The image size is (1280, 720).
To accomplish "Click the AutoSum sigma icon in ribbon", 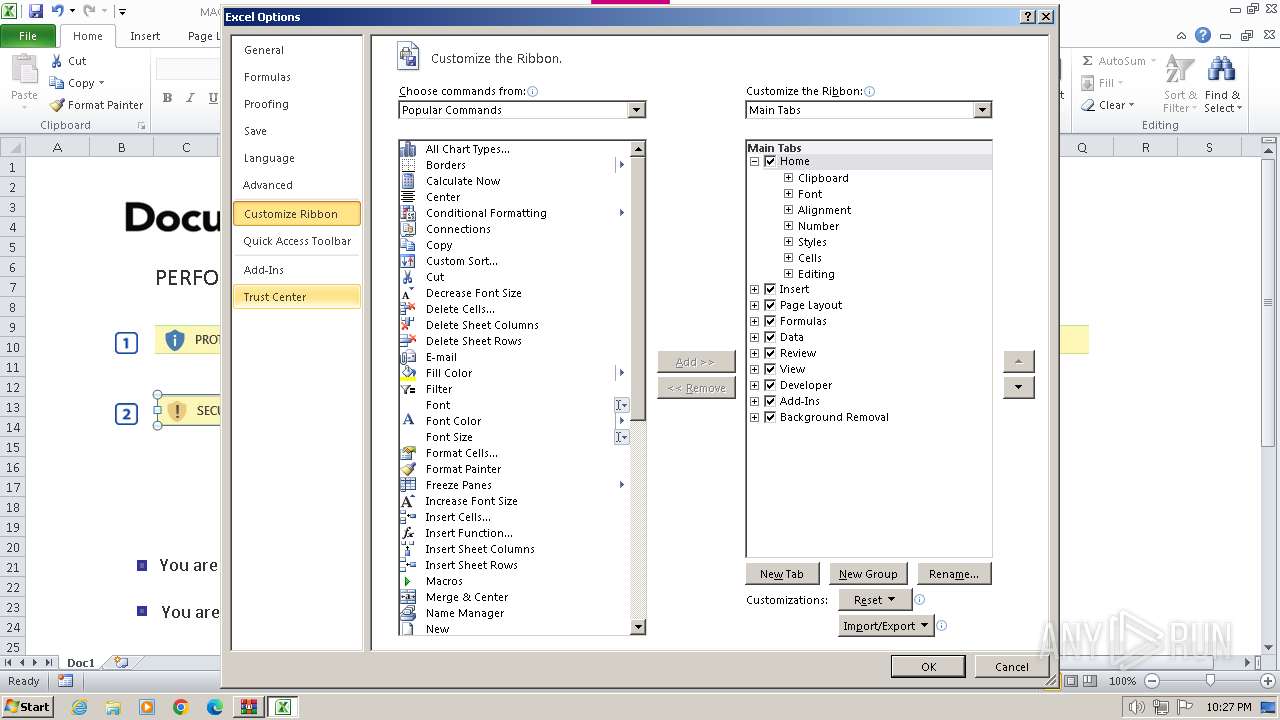I will (x=1088, y=61).
